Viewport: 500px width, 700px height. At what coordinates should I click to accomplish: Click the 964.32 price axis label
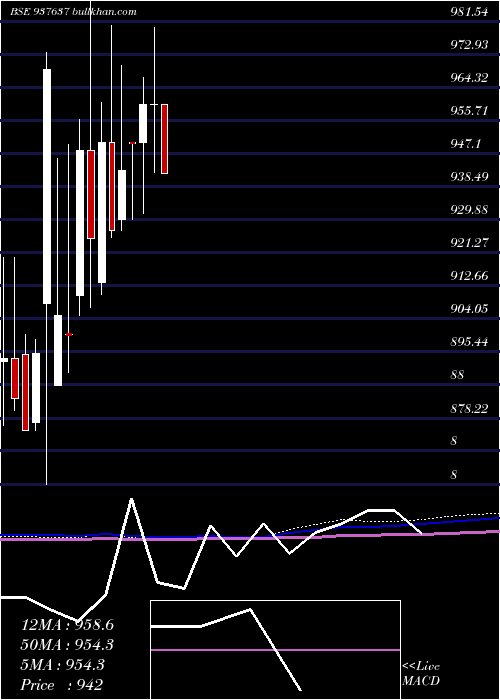click(468, 78)
